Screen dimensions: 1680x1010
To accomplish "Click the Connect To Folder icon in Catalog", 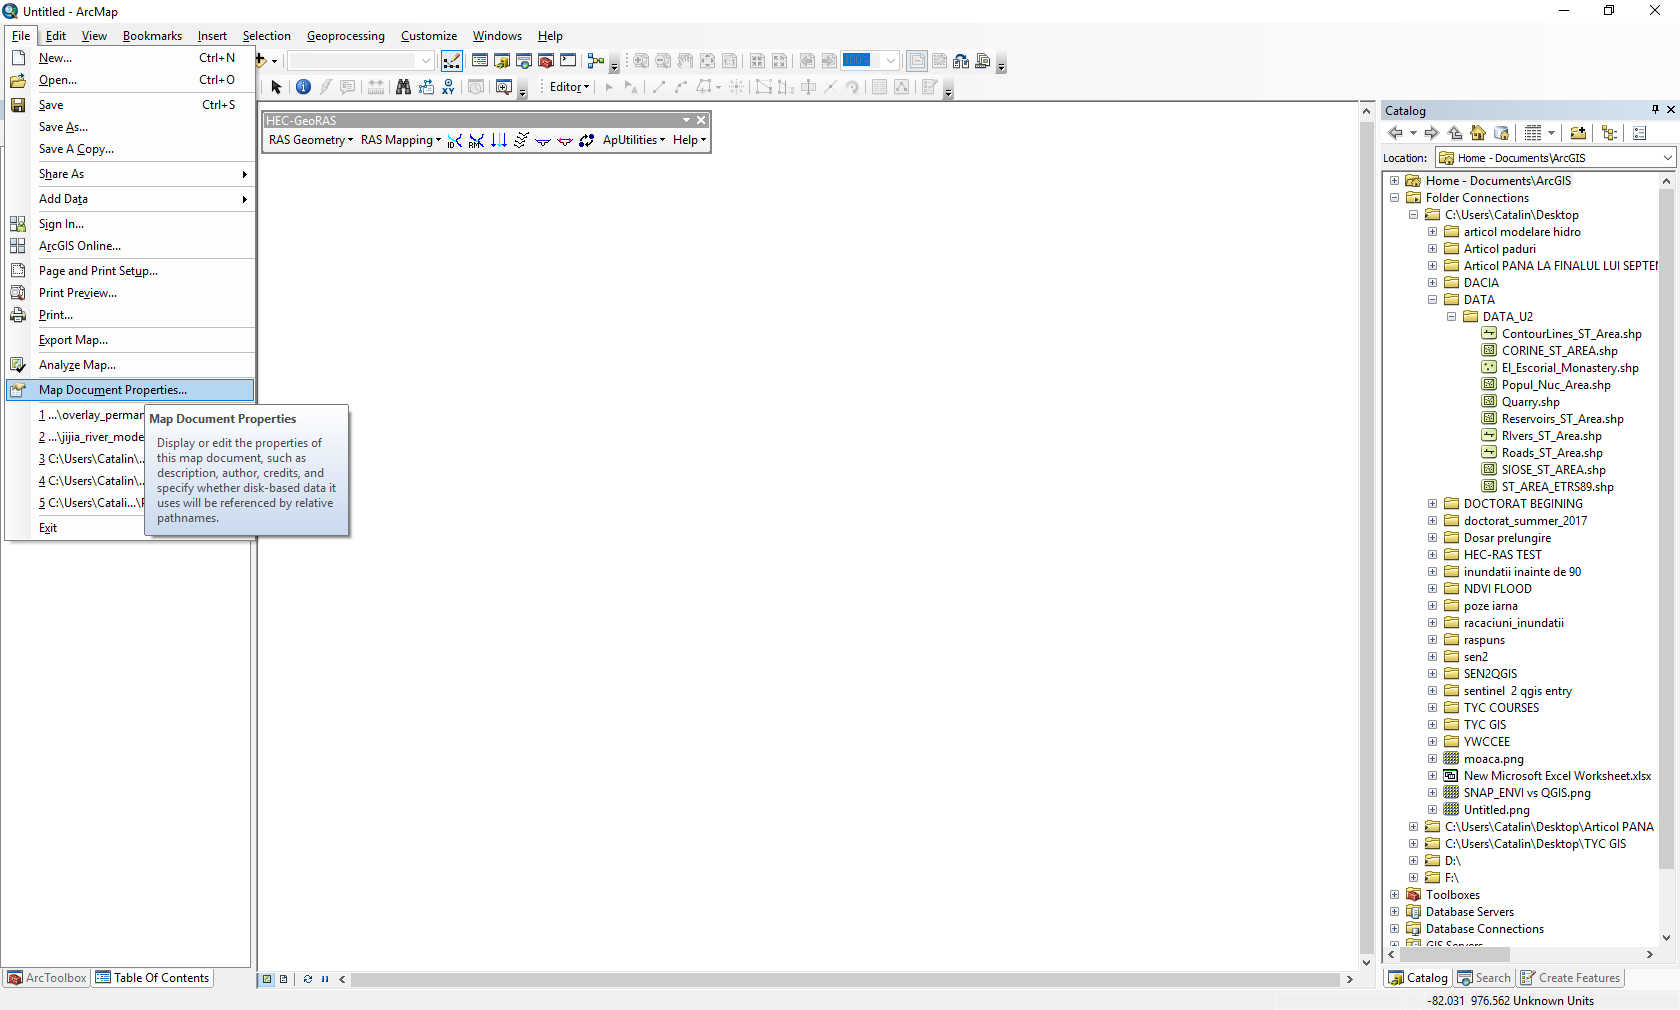I will [1578, 133].
